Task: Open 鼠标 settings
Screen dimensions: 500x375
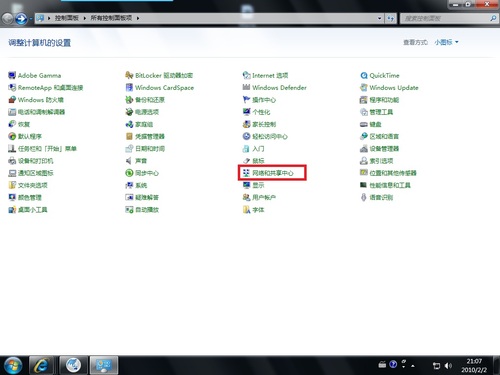Action: click(253, 161)
